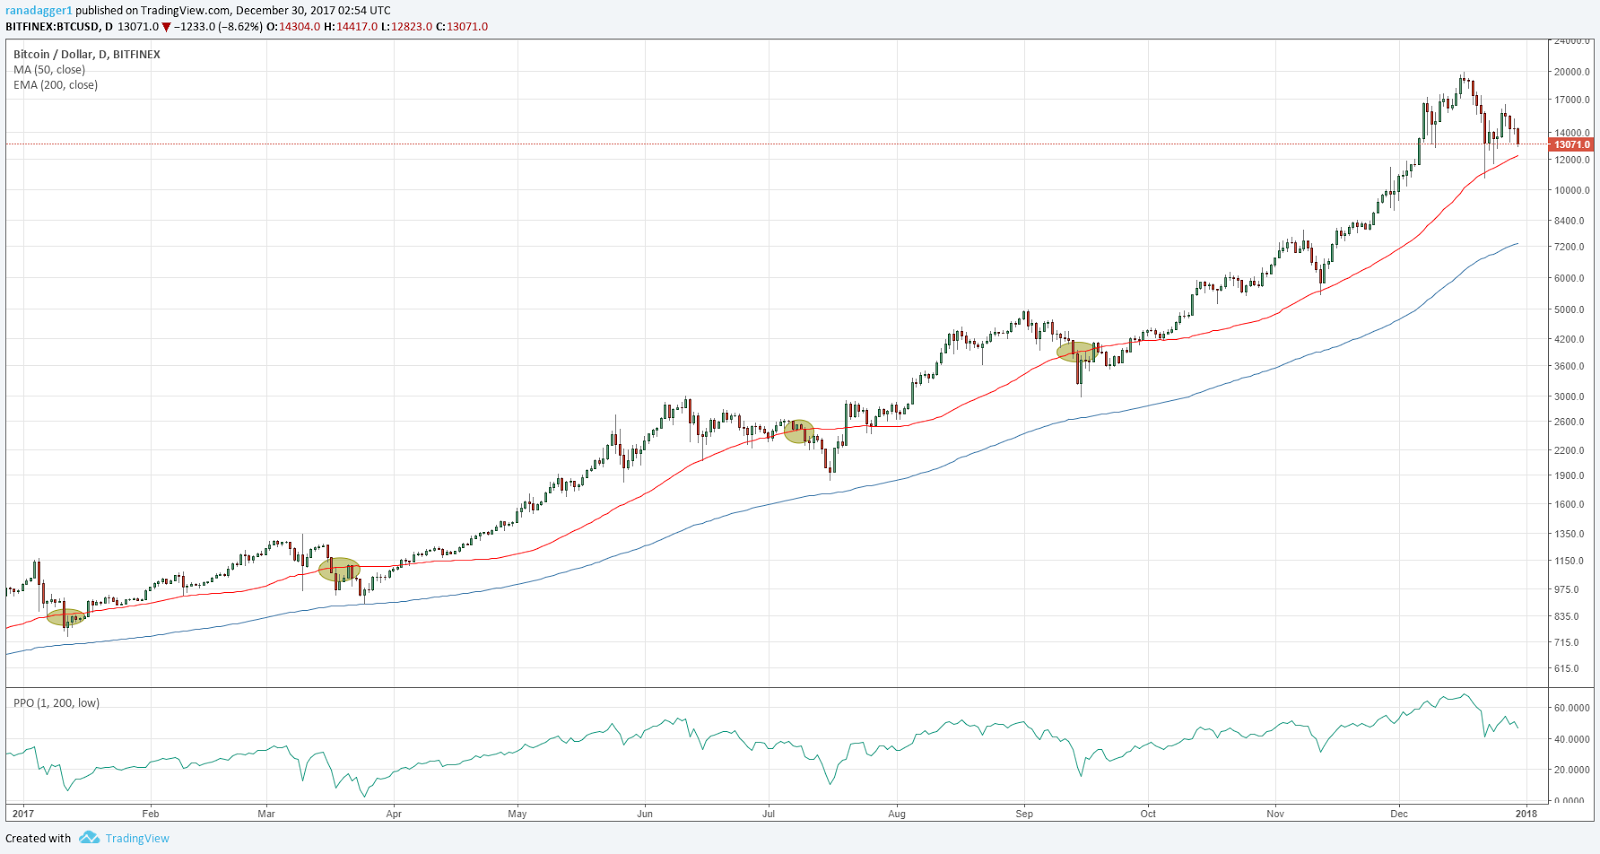Click the Aug label on the time axis
This screenshot has height=854, width=1600.
click(x=897, y=813)
